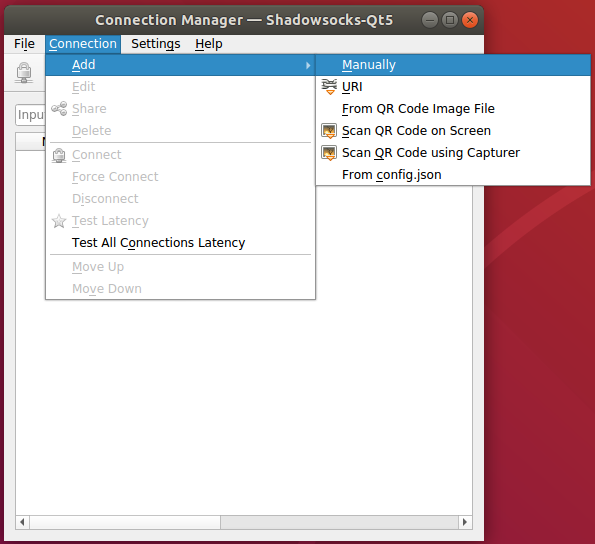Screen dimensions: 595x544
Task: Choose Manually from the Add submenu
Action: (x=453, y=65)
